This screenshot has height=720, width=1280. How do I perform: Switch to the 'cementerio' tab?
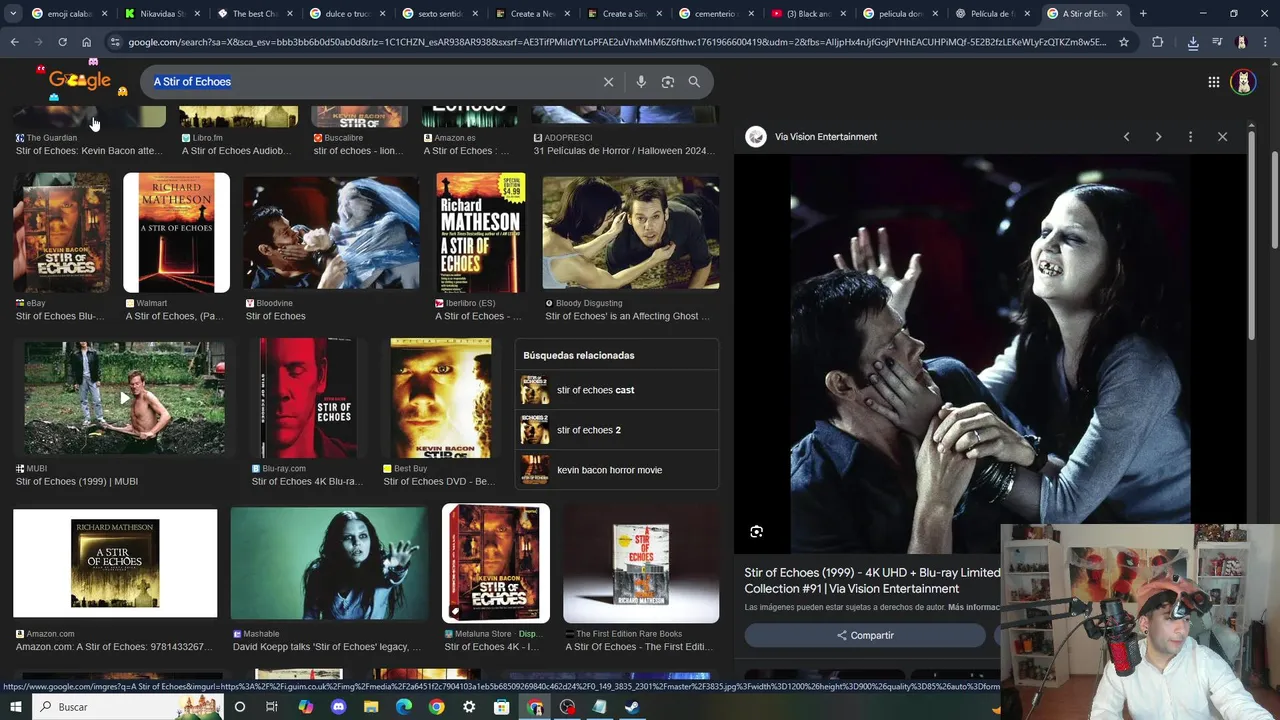click(716, 14)
